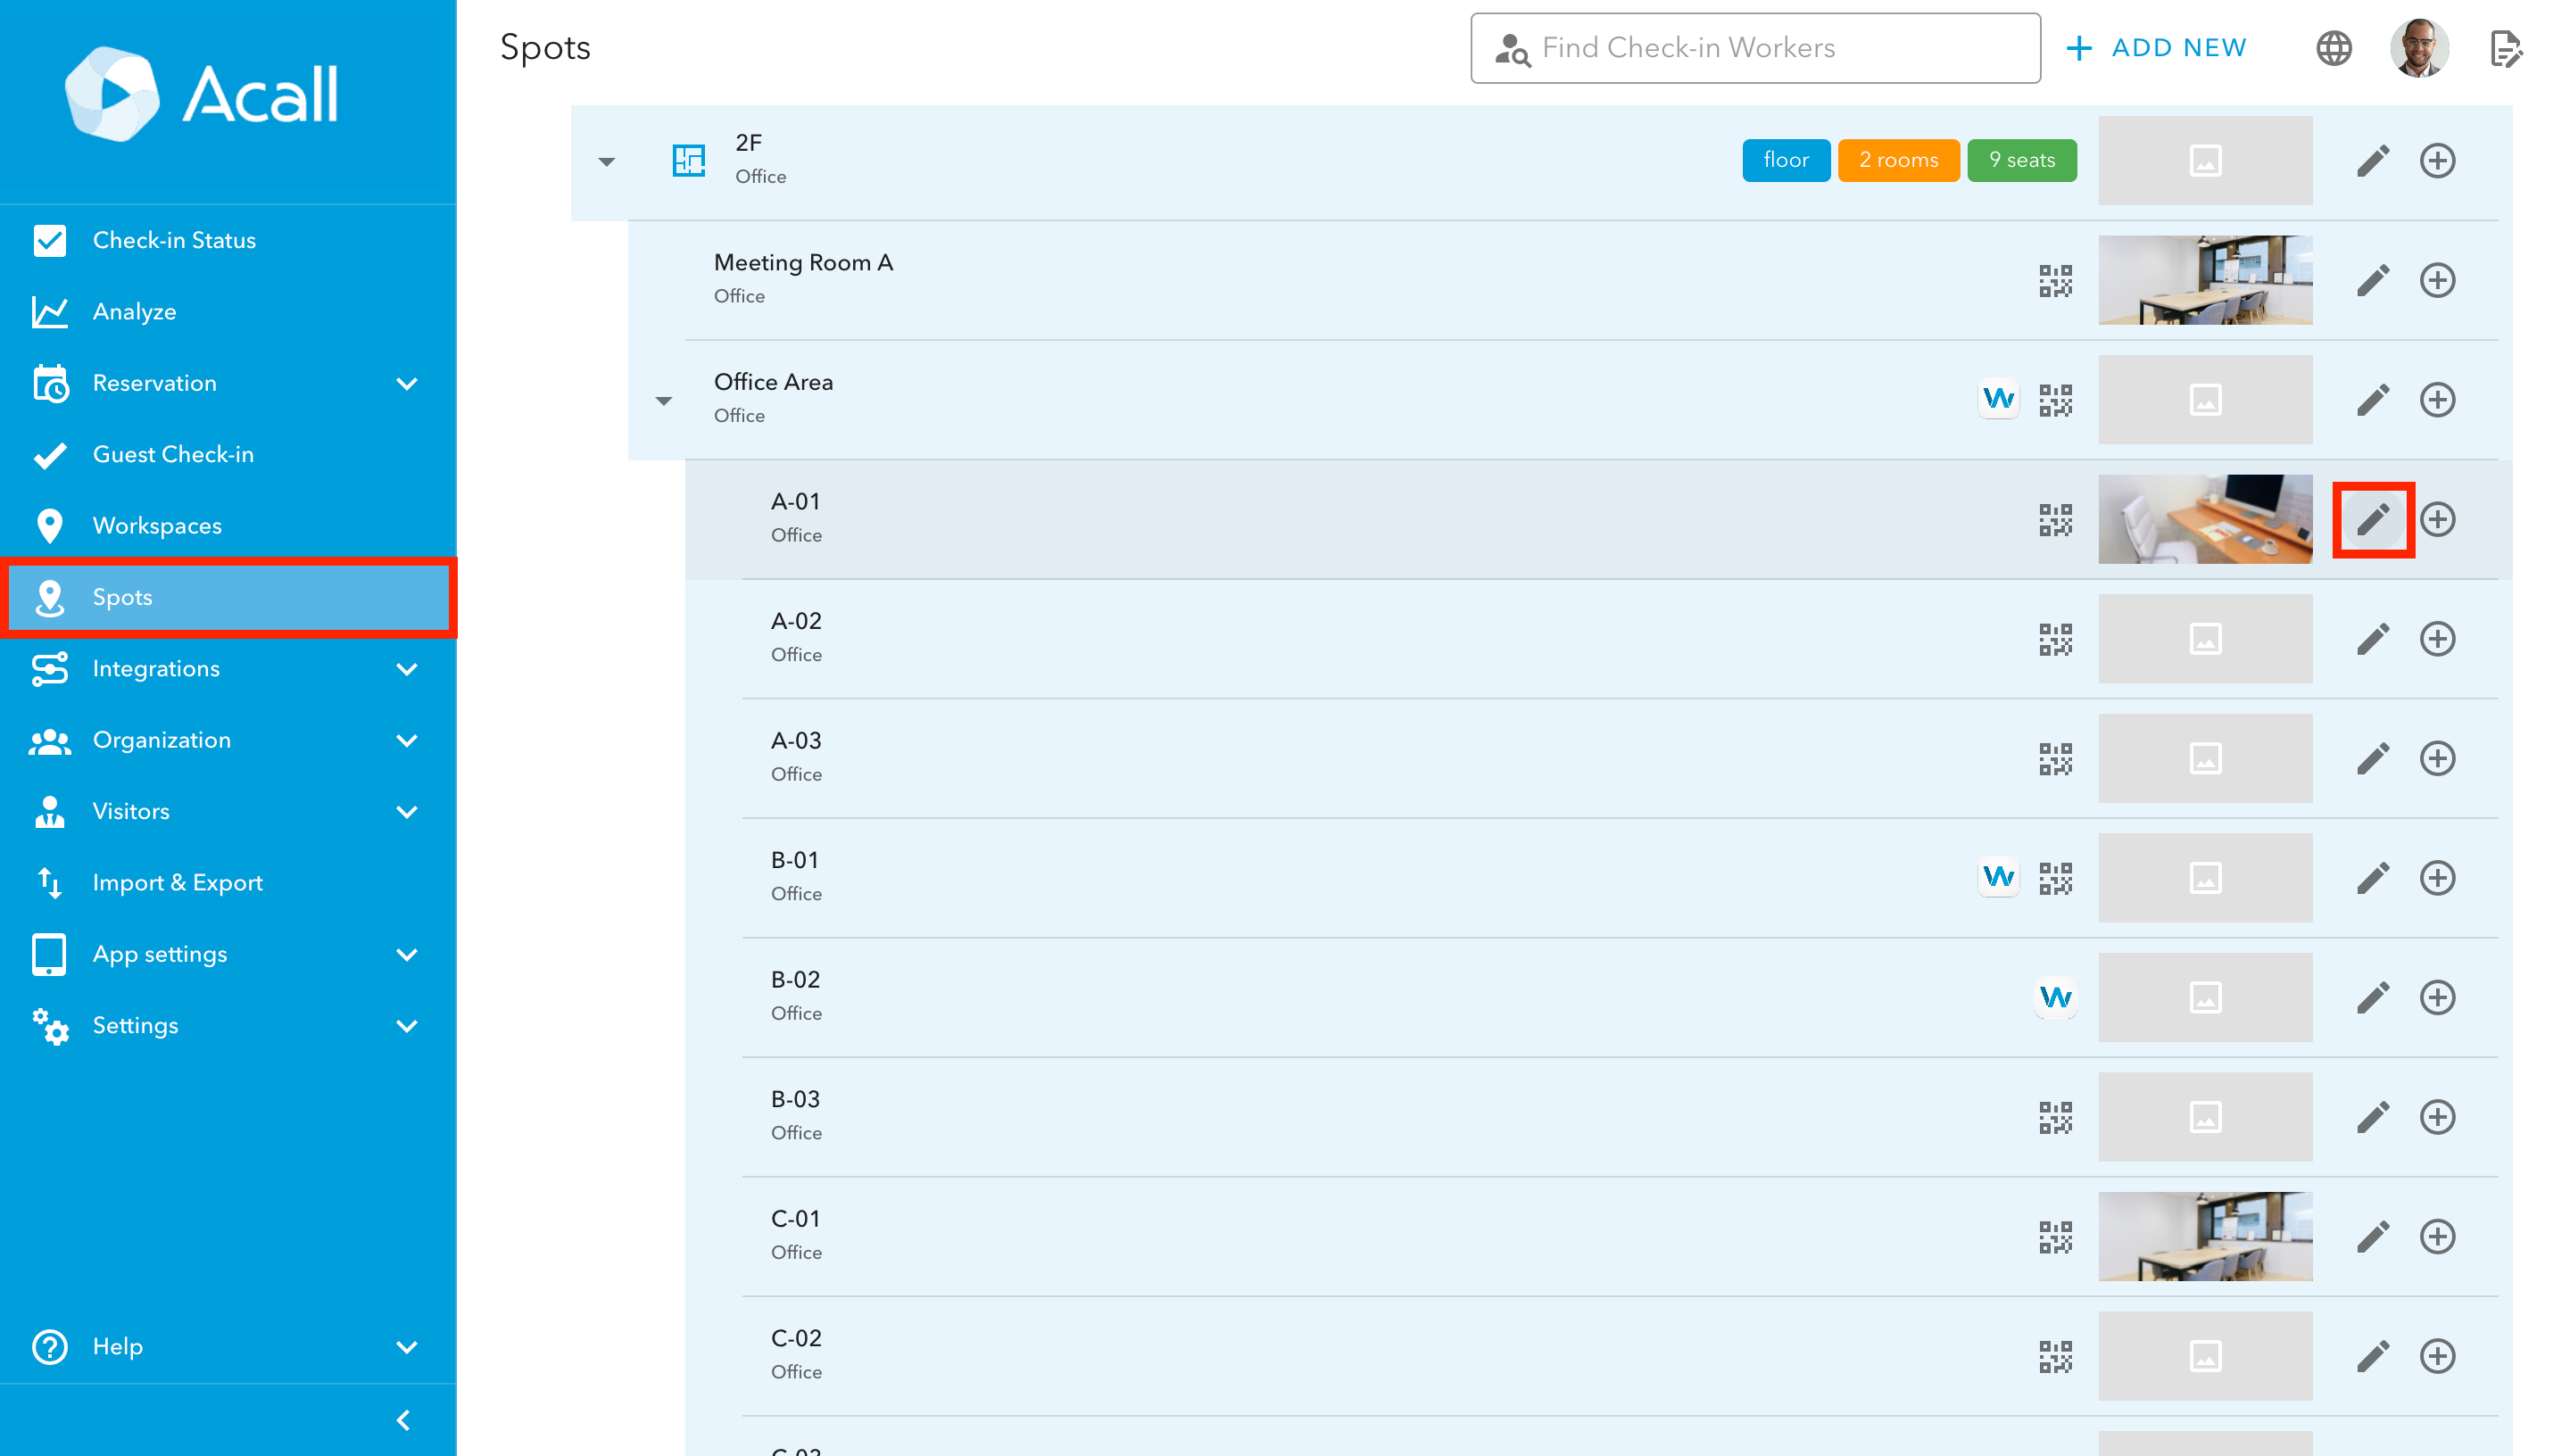Select the B-03 seat row name
The image size is (2570, 1456).
pyautogui.click(x=795, y=1099)
